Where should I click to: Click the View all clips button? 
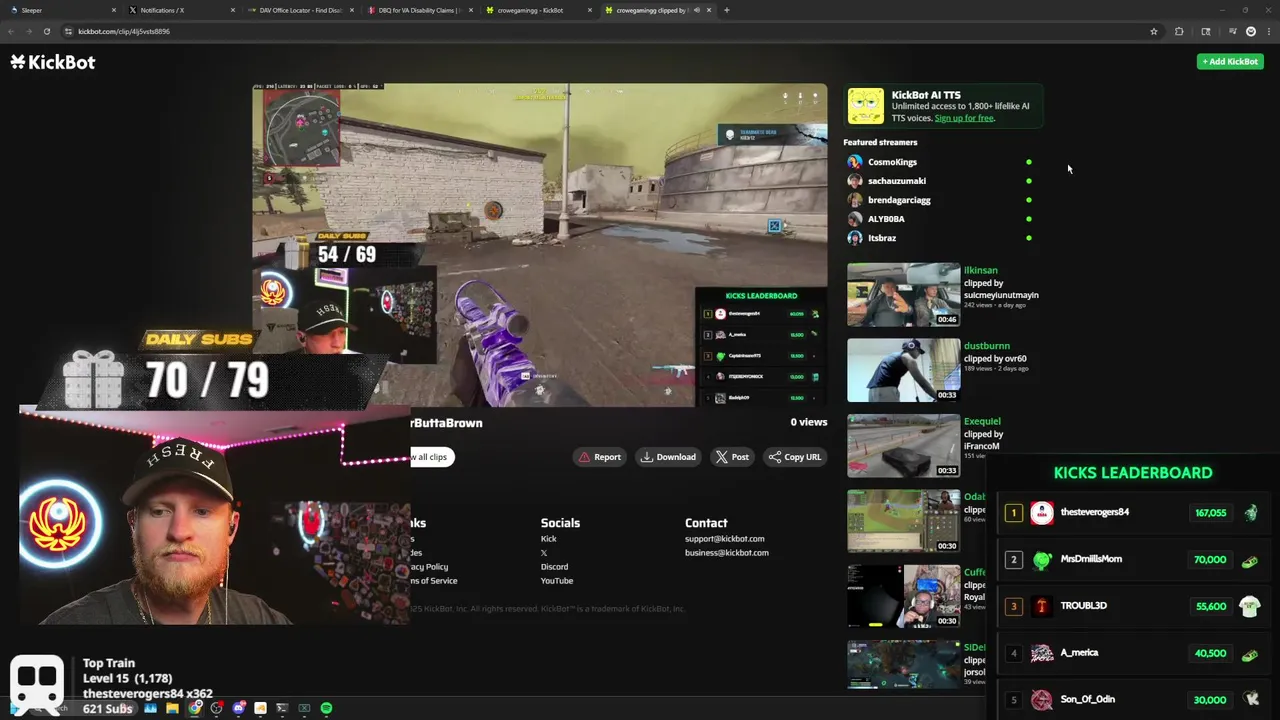432,457
